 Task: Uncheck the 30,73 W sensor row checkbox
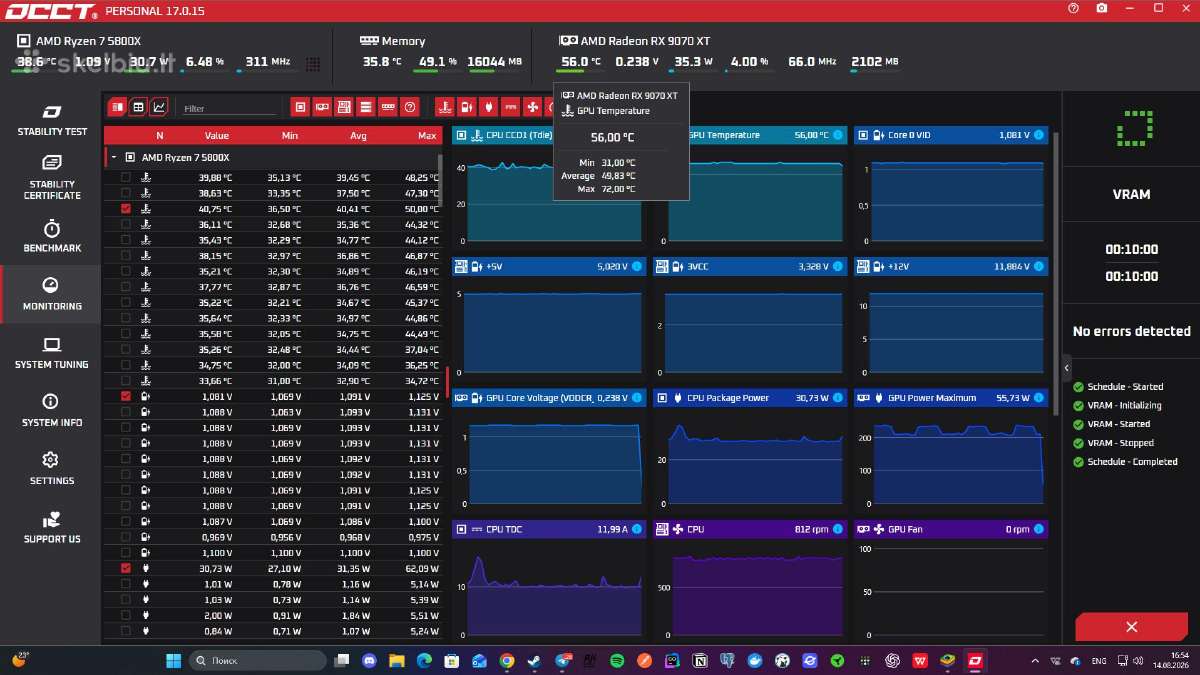(126, 568)
